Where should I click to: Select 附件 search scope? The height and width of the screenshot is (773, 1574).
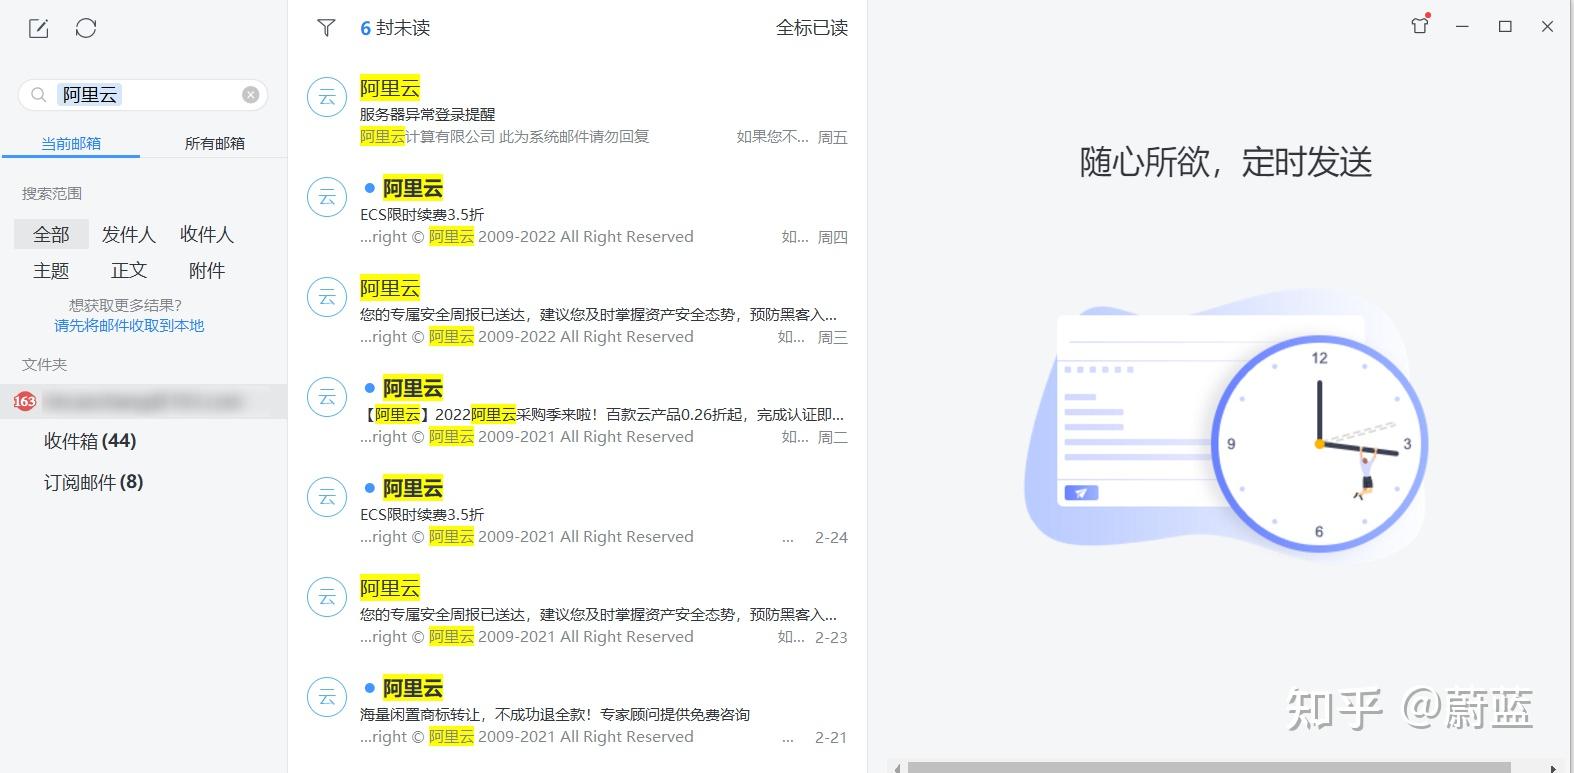click(x=207, y=270)
